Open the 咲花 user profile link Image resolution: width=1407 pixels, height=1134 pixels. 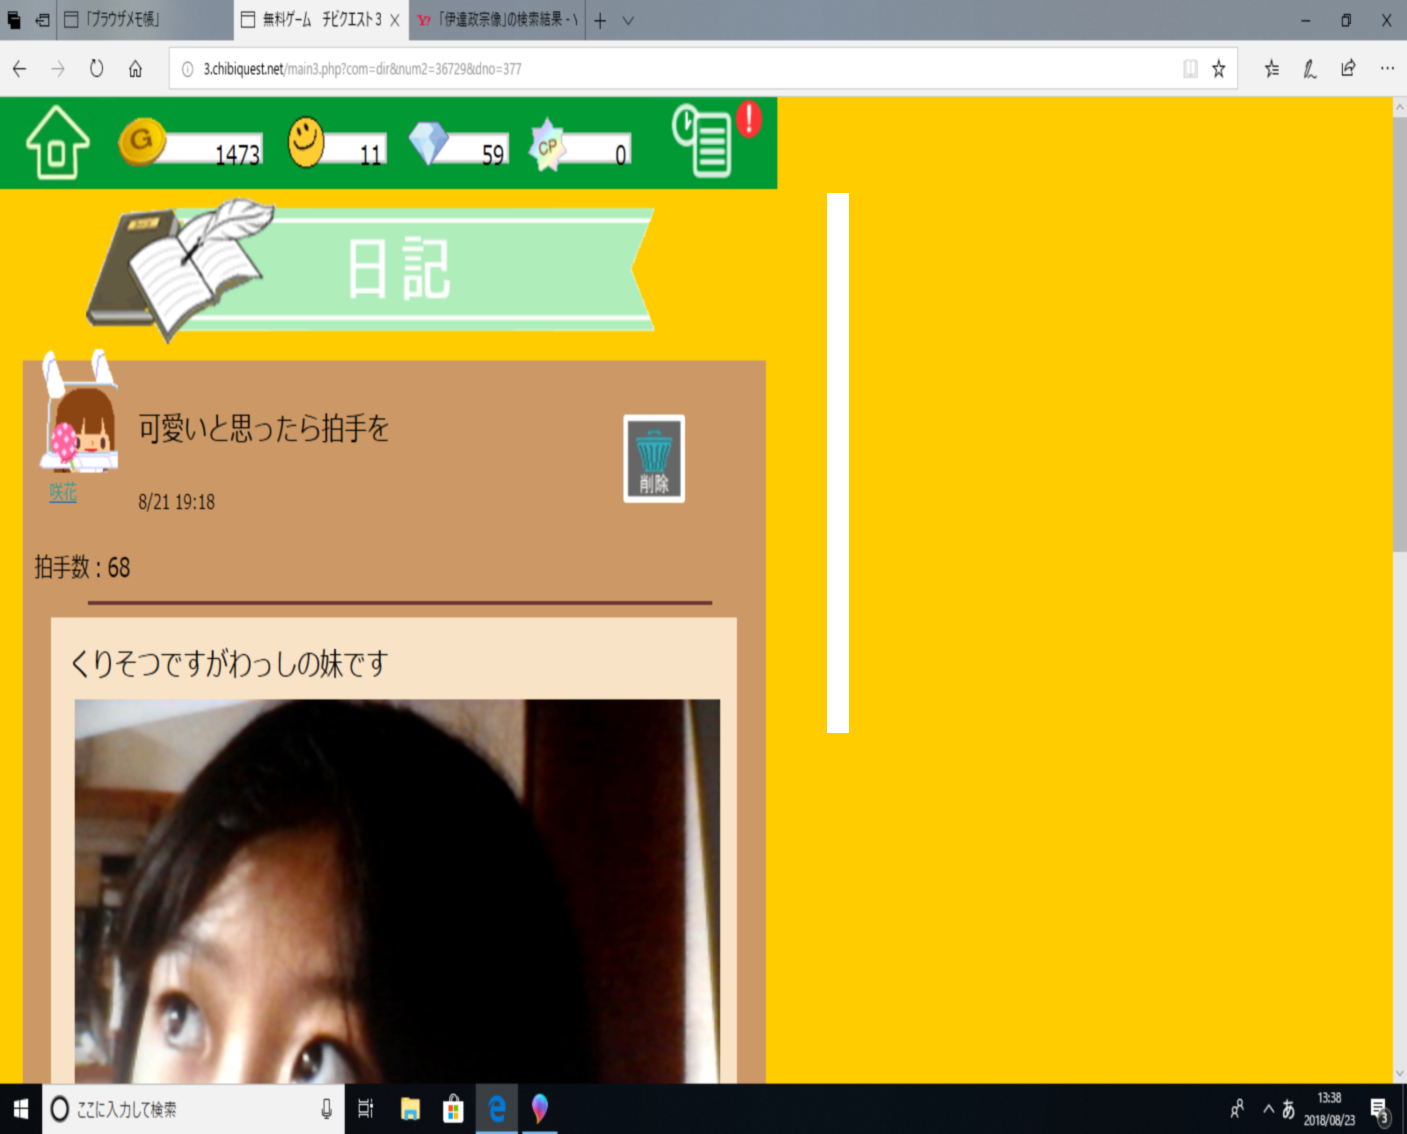point(63,493)
